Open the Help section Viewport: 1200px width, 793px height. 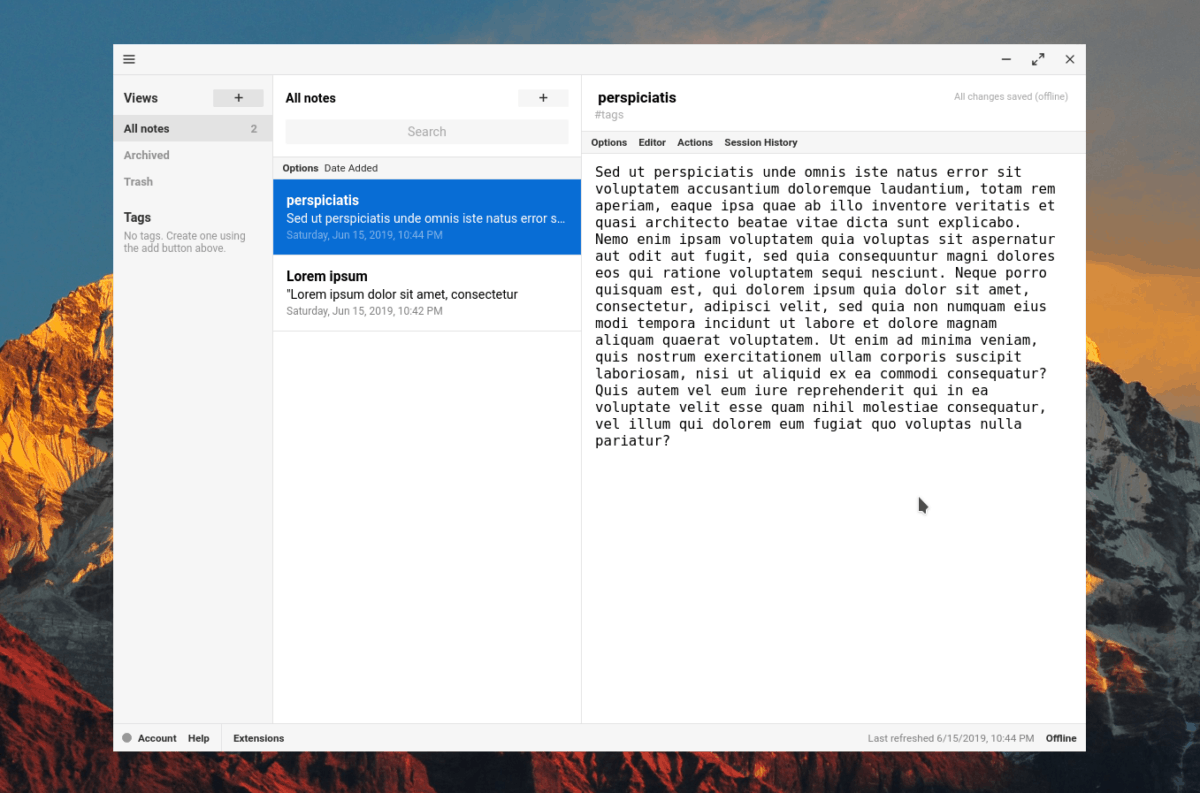point(198,738)
